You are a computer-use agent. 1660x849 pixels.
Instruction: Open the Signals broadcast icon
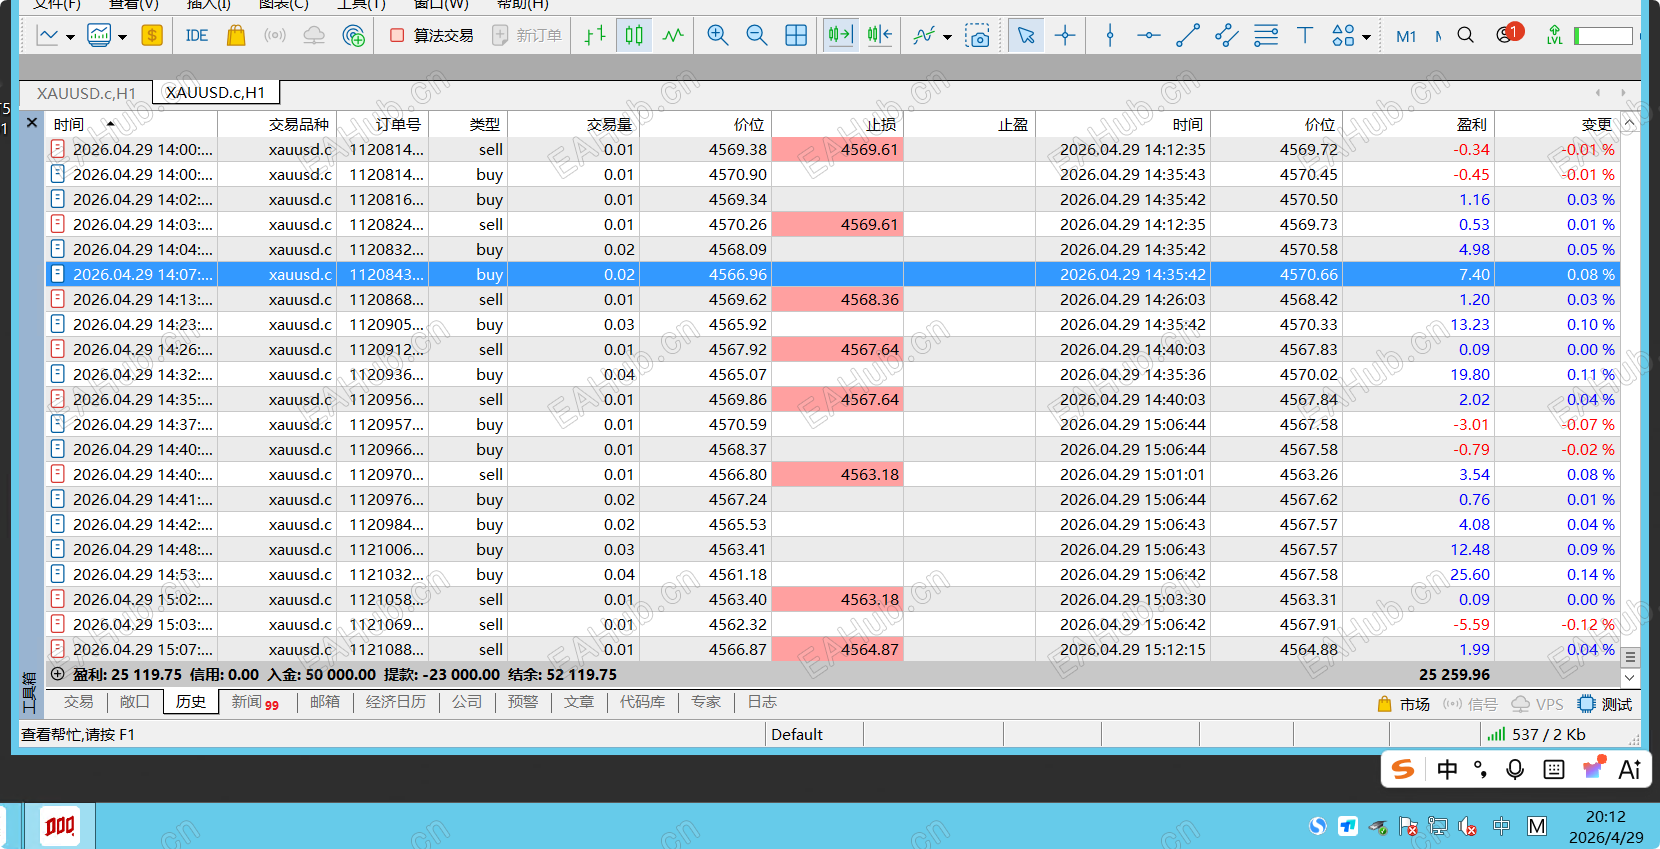point(275,36)
